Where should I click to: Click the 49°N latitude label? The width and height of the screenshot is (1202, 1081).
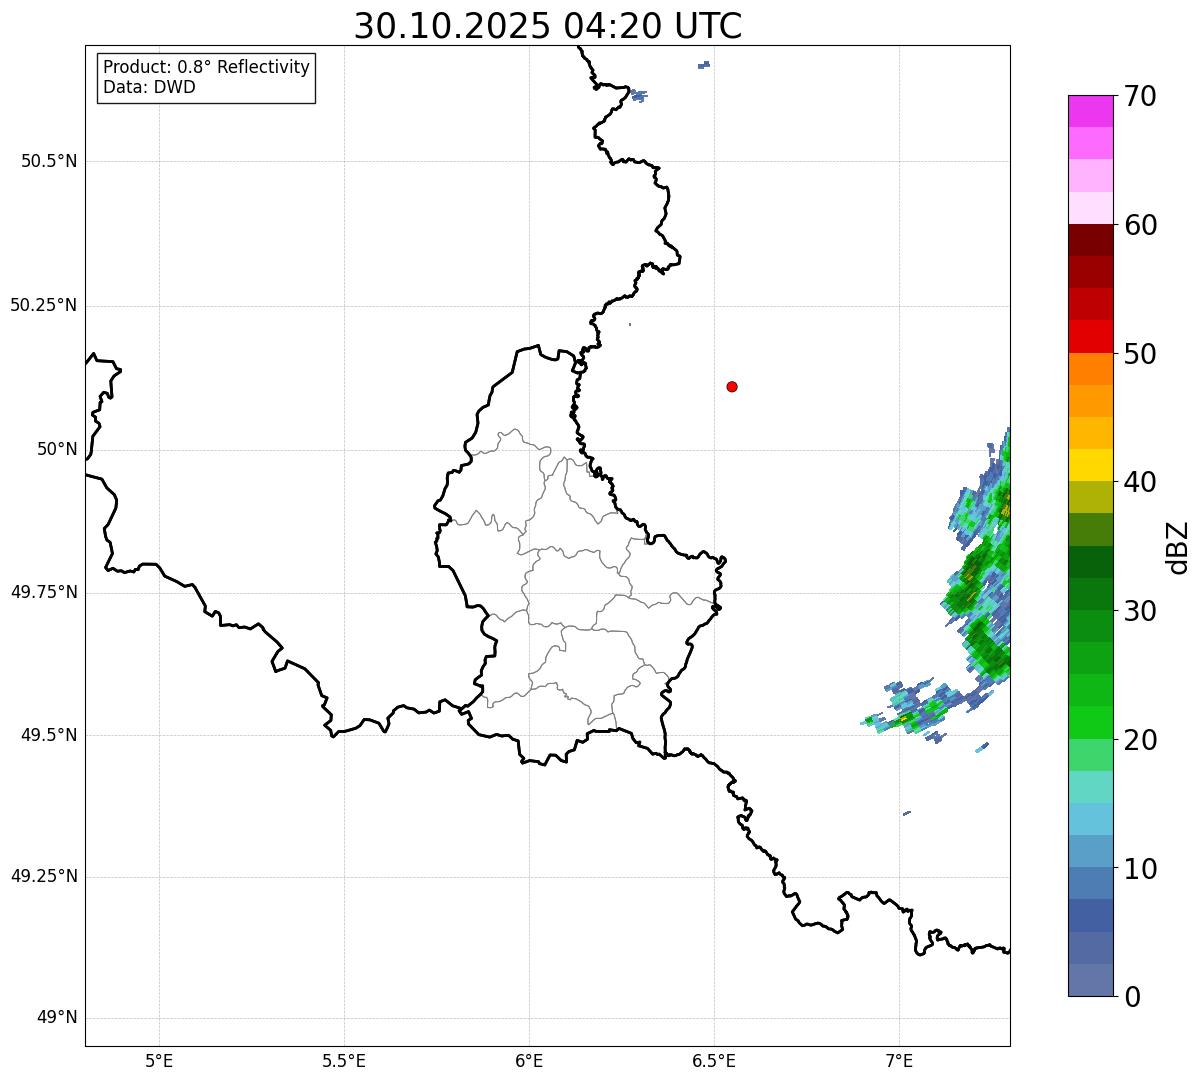57,1018
